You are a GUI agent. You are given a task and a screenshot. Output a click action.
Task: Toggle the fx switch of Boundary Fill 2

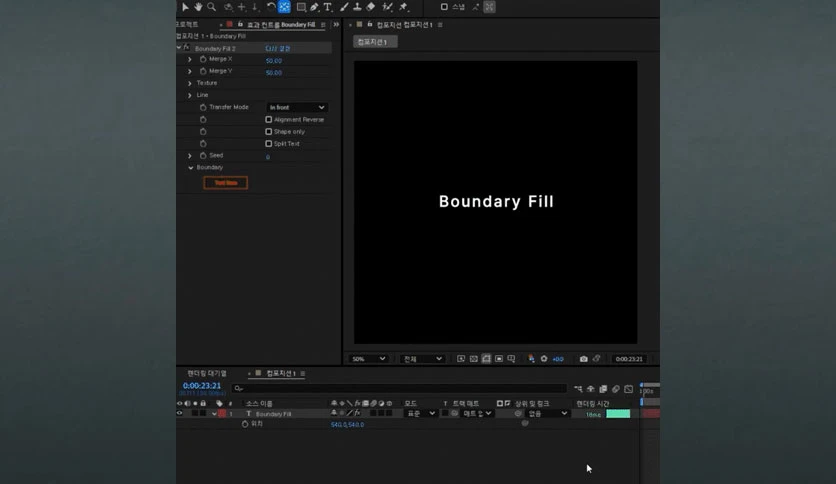pos(187,47)
